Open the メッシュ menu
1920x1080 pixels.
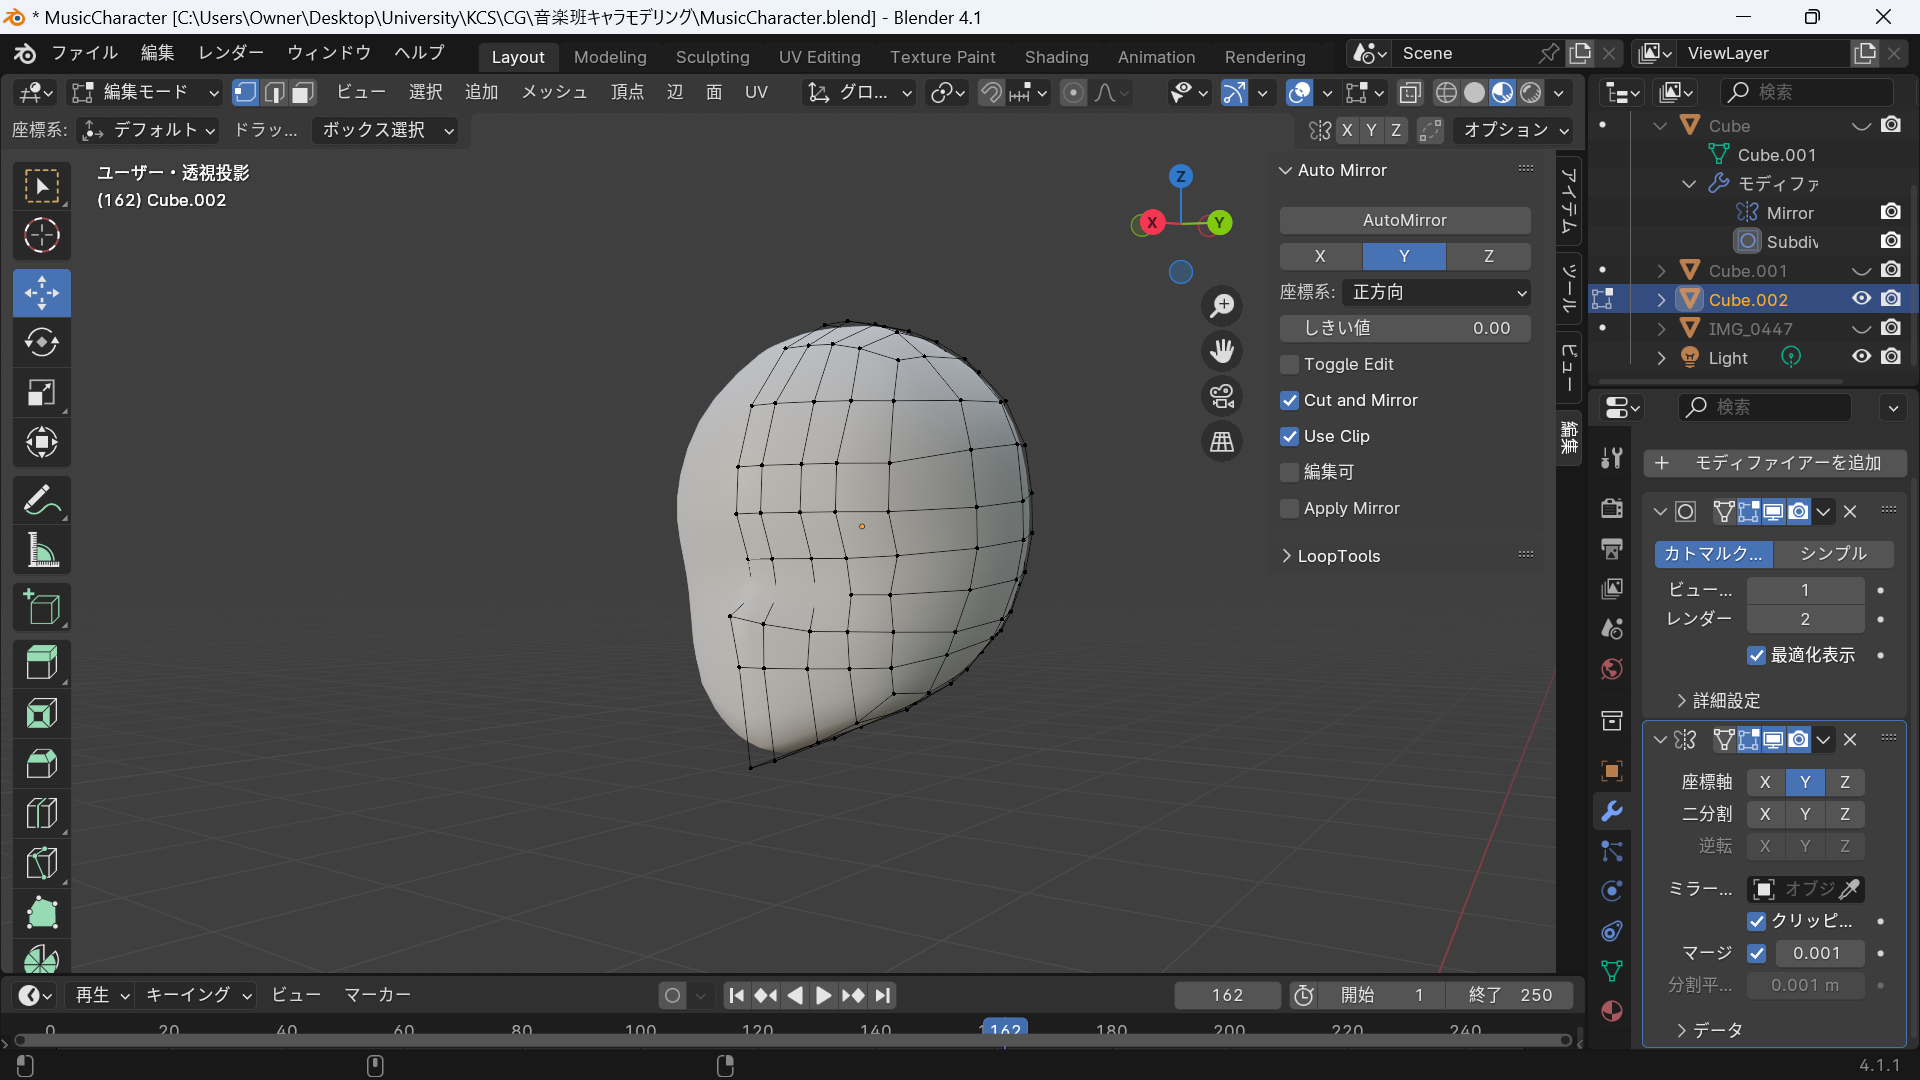pyautogui.click(x=554, y=92)
